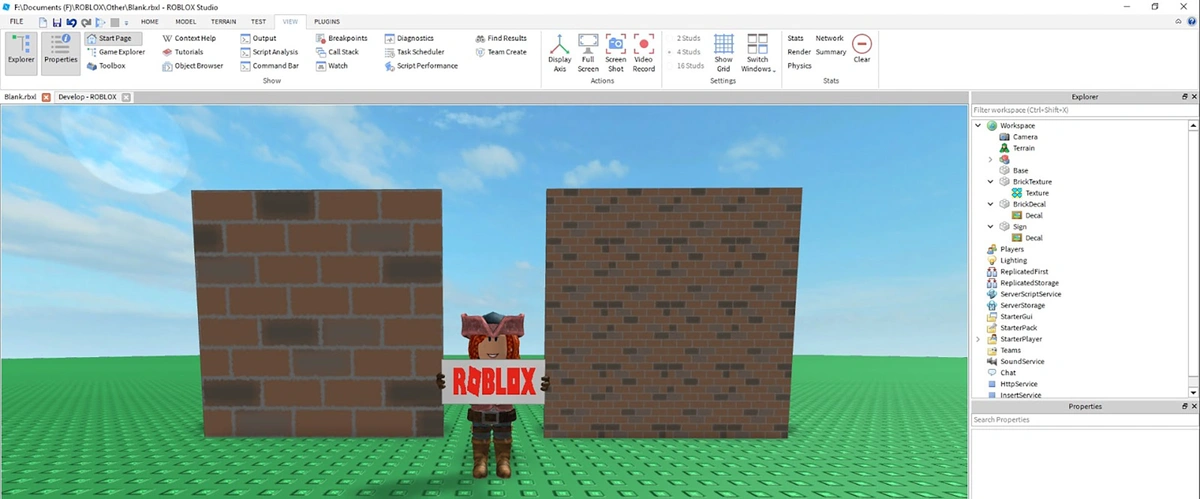Select the Explorer scrollbar down arrow

coord(1193,395)
